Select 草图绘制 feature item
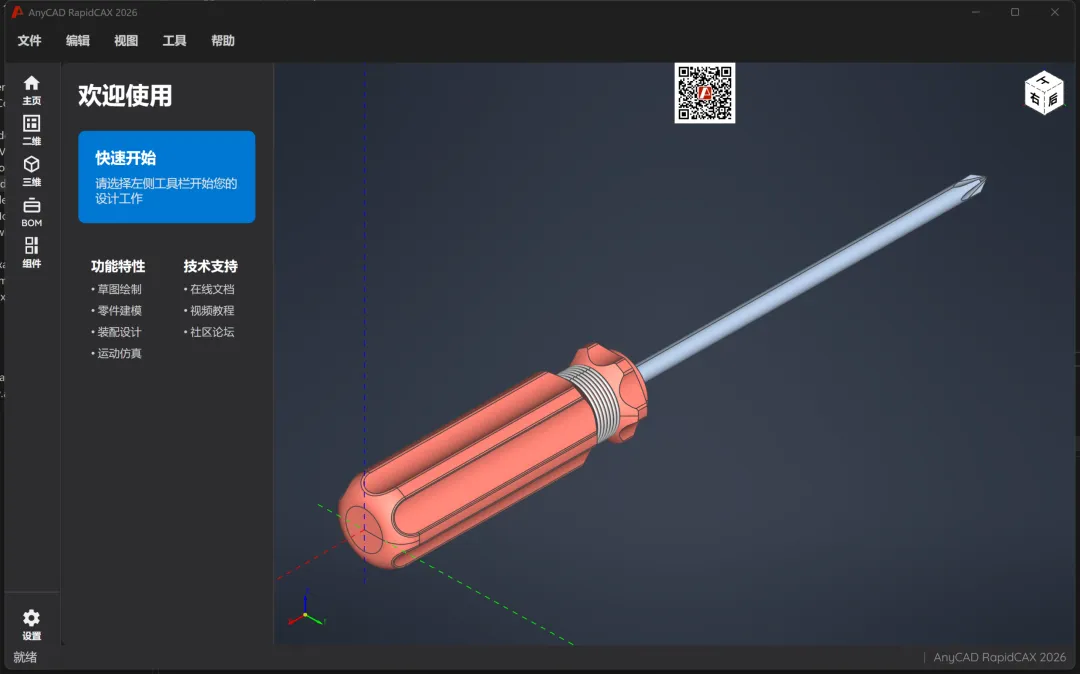Image resolution: width=1080 pixels, height=674 pixels. (116, 289)
